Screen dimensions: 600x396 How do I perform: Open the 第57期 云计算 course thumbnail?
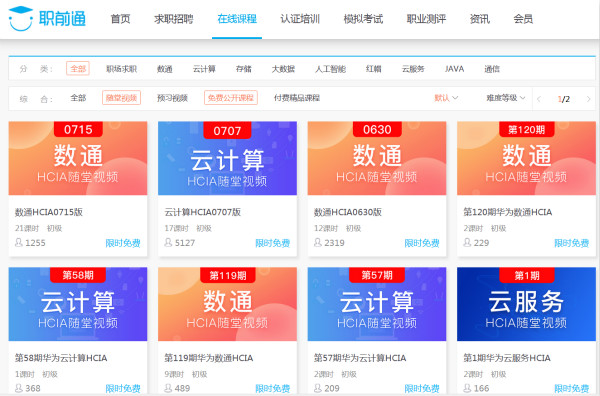tap(377, 304)
